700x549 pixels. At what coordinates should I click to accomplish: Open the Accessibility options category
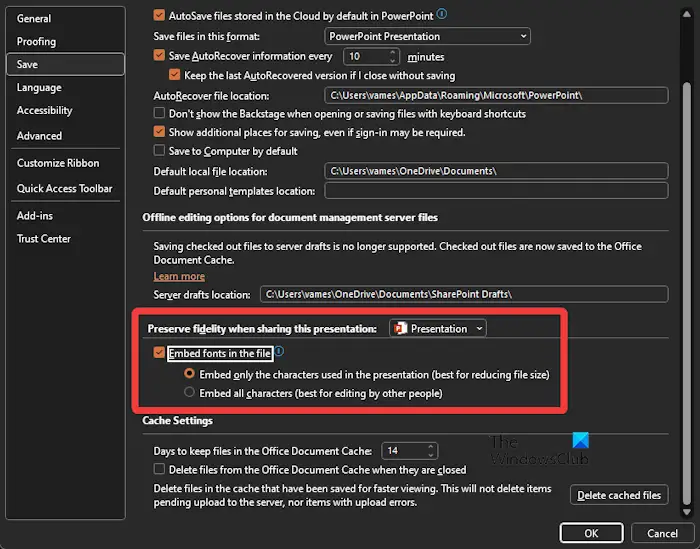[65, 110]
